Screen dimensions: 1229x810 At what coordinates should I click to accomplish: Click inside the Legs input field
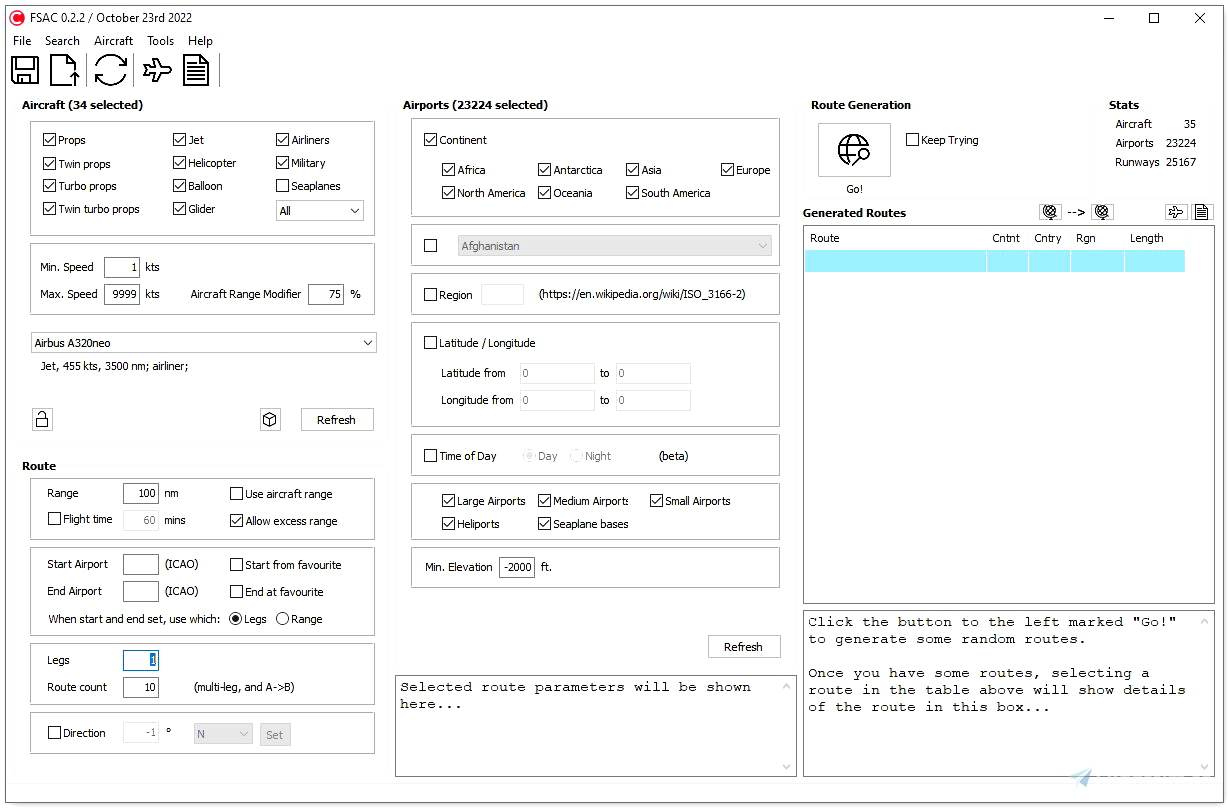click(140, 660)
